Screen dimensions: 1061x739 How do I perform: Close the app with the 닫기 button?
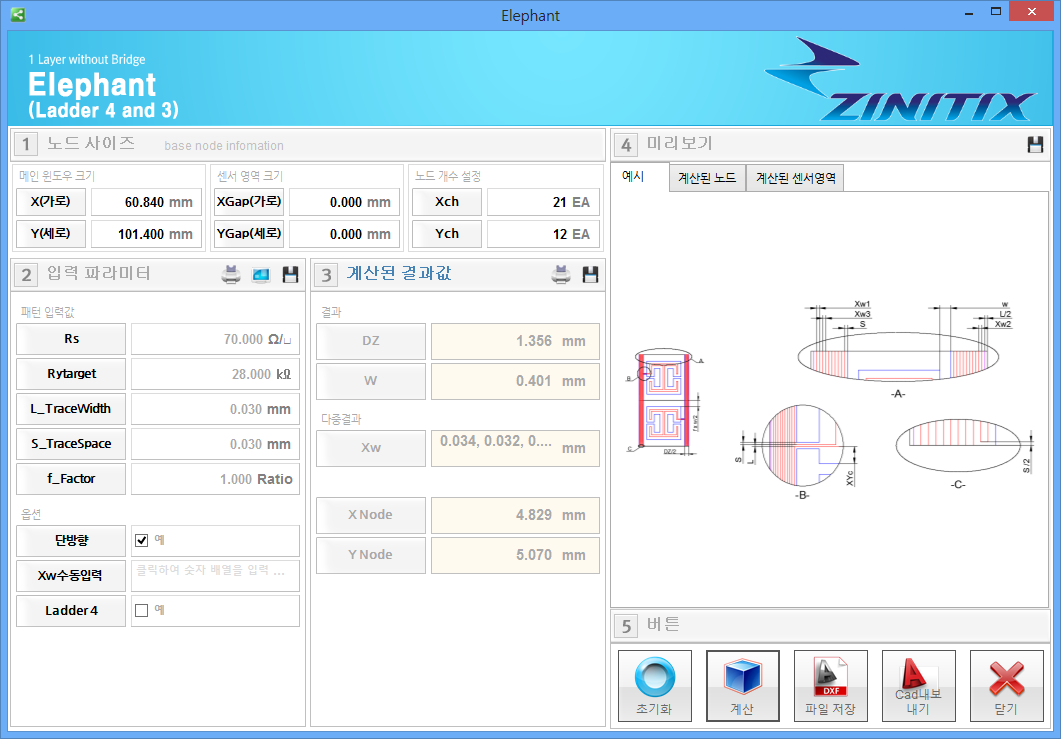(1007, 686)
